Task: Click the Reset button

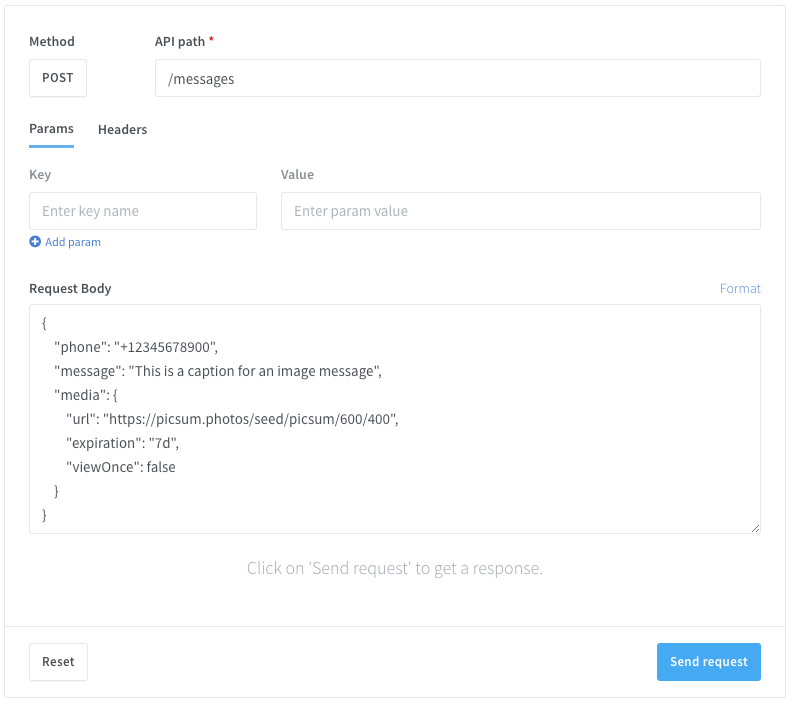Action: click(58, 662)
